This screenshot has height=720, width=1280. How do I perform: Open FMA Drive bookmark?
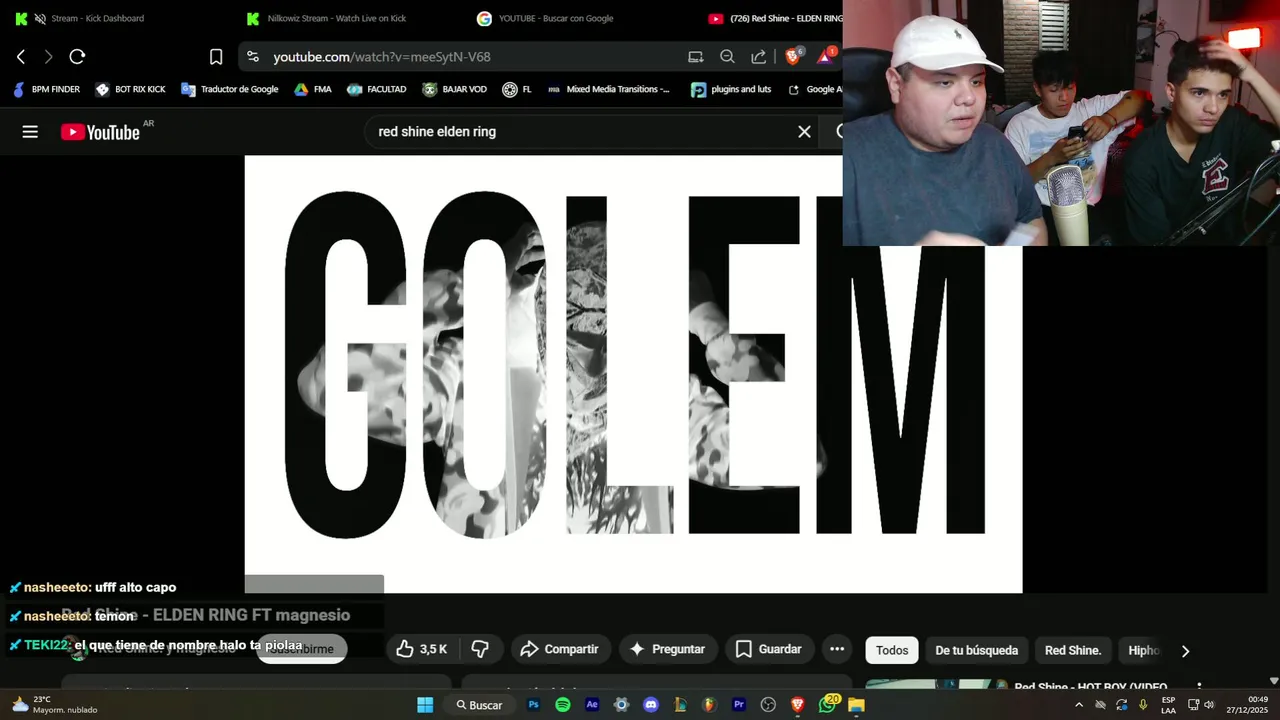pos(313,89)
